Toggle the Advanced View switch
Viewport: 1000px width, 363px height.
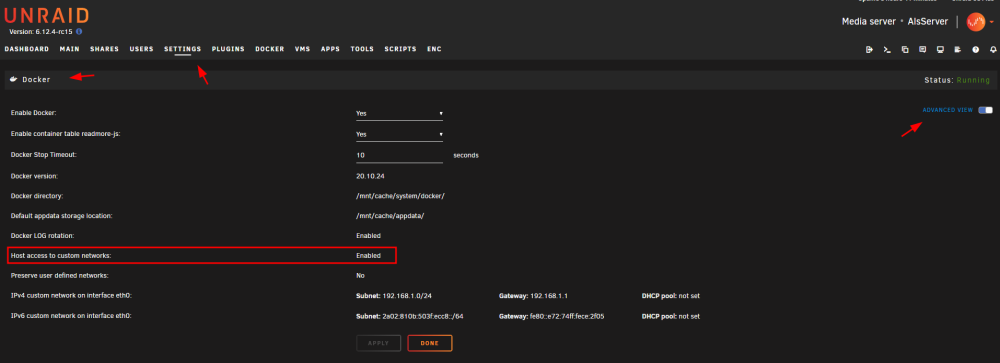[985, 110]
